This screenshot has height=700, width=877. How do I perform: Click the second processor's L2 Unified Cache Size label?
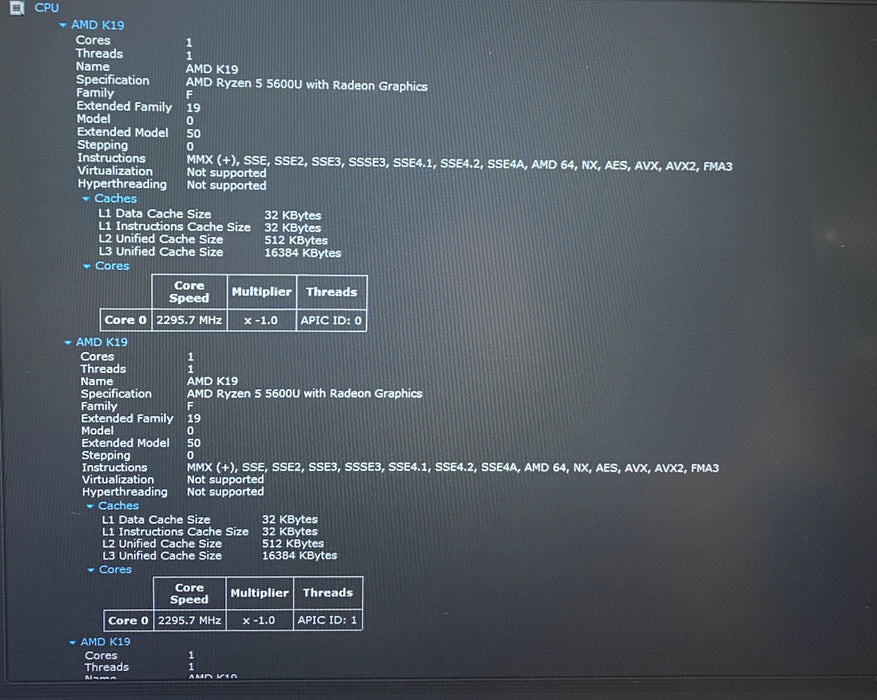162,544
